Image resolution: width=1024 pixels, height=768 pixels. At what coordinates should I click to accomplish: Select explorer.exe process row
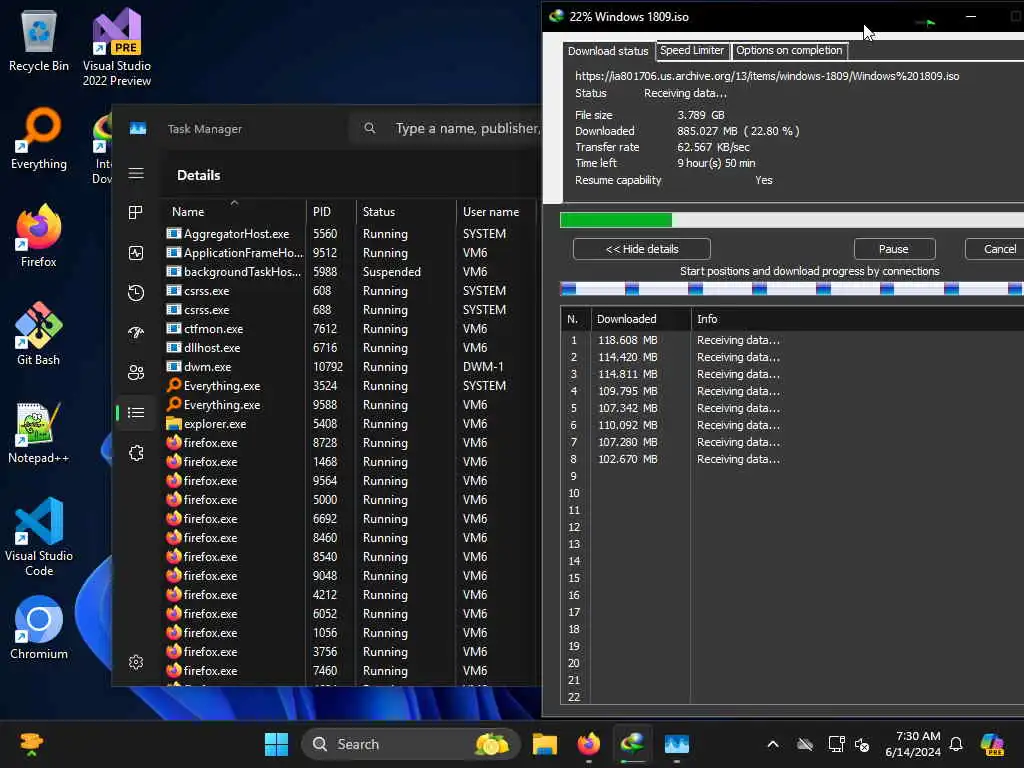[351, 424]
